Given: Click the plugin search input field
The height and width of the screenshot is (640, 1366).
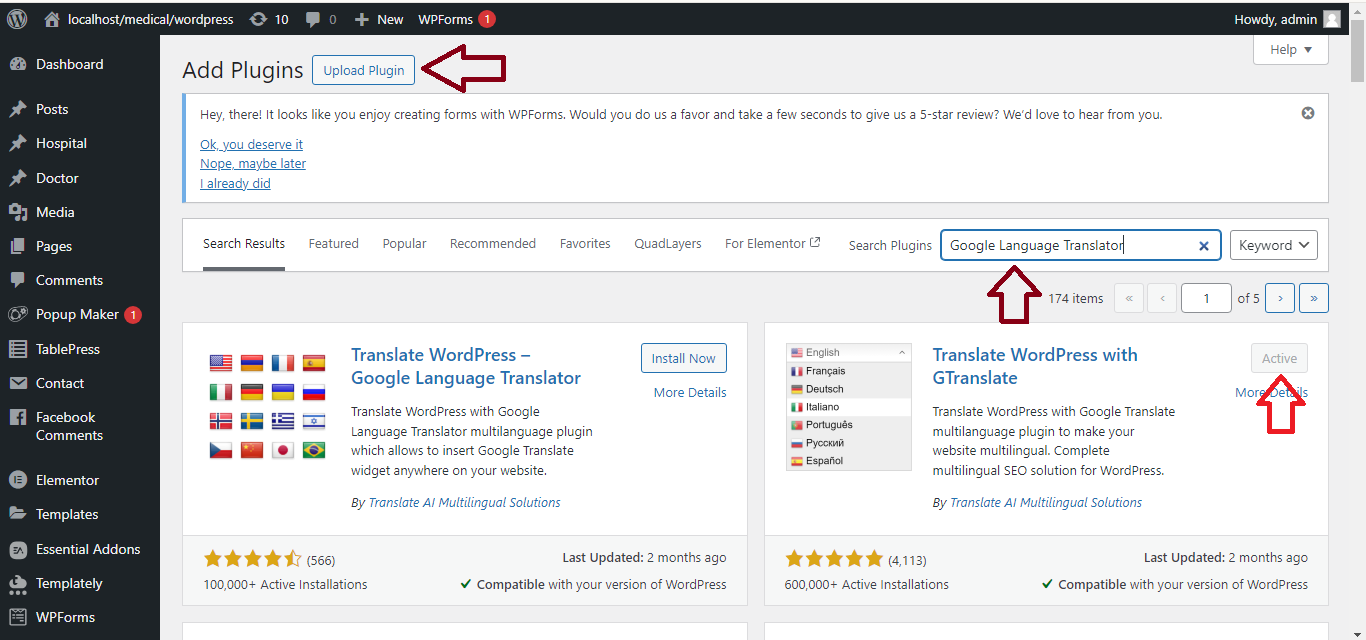Looking at the screenshot, I should click(x=1065, y=245).
